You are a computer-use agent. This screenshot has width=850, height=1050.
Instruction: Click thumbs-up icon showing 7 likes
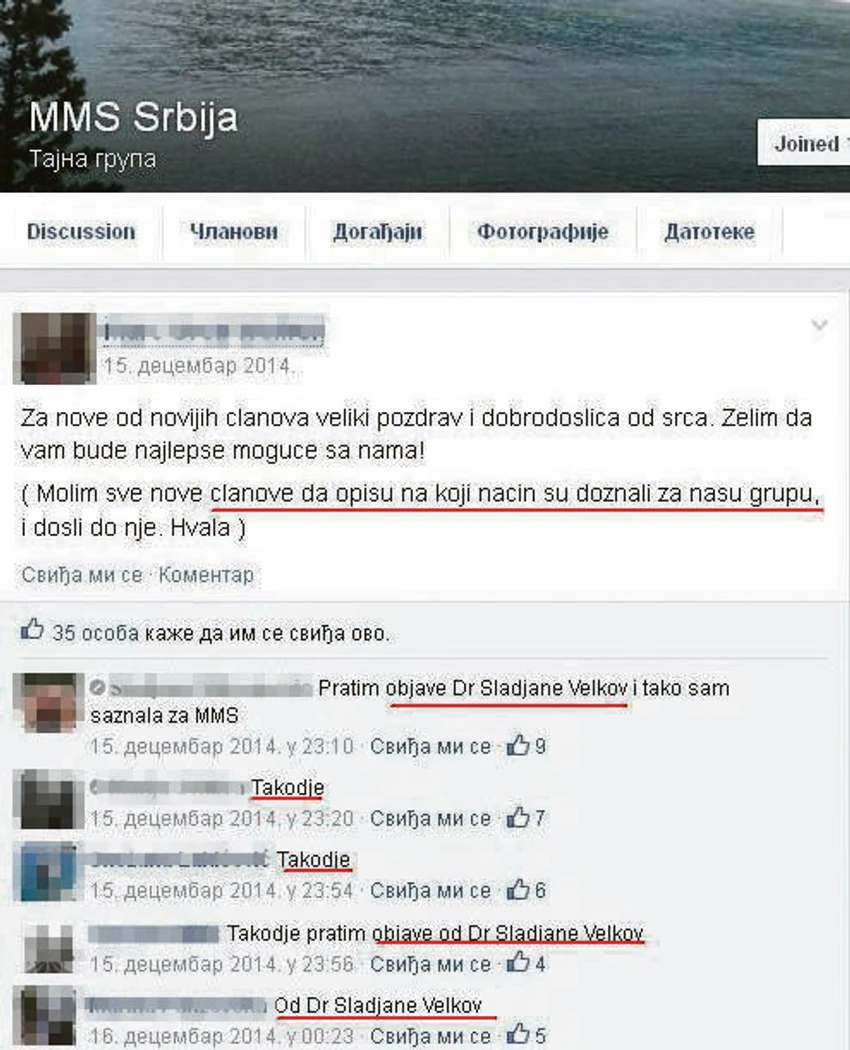(x=517, y=817)
